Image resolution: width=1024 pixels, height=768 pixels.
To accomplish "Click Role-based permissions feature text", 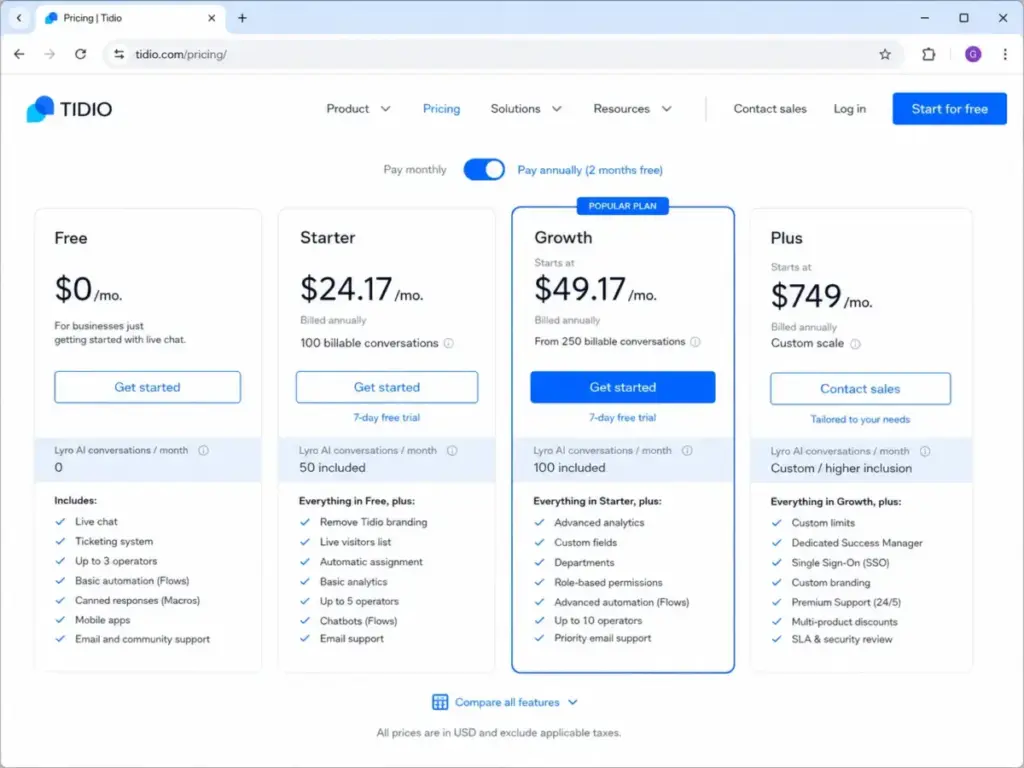I will tap(608, 583).
